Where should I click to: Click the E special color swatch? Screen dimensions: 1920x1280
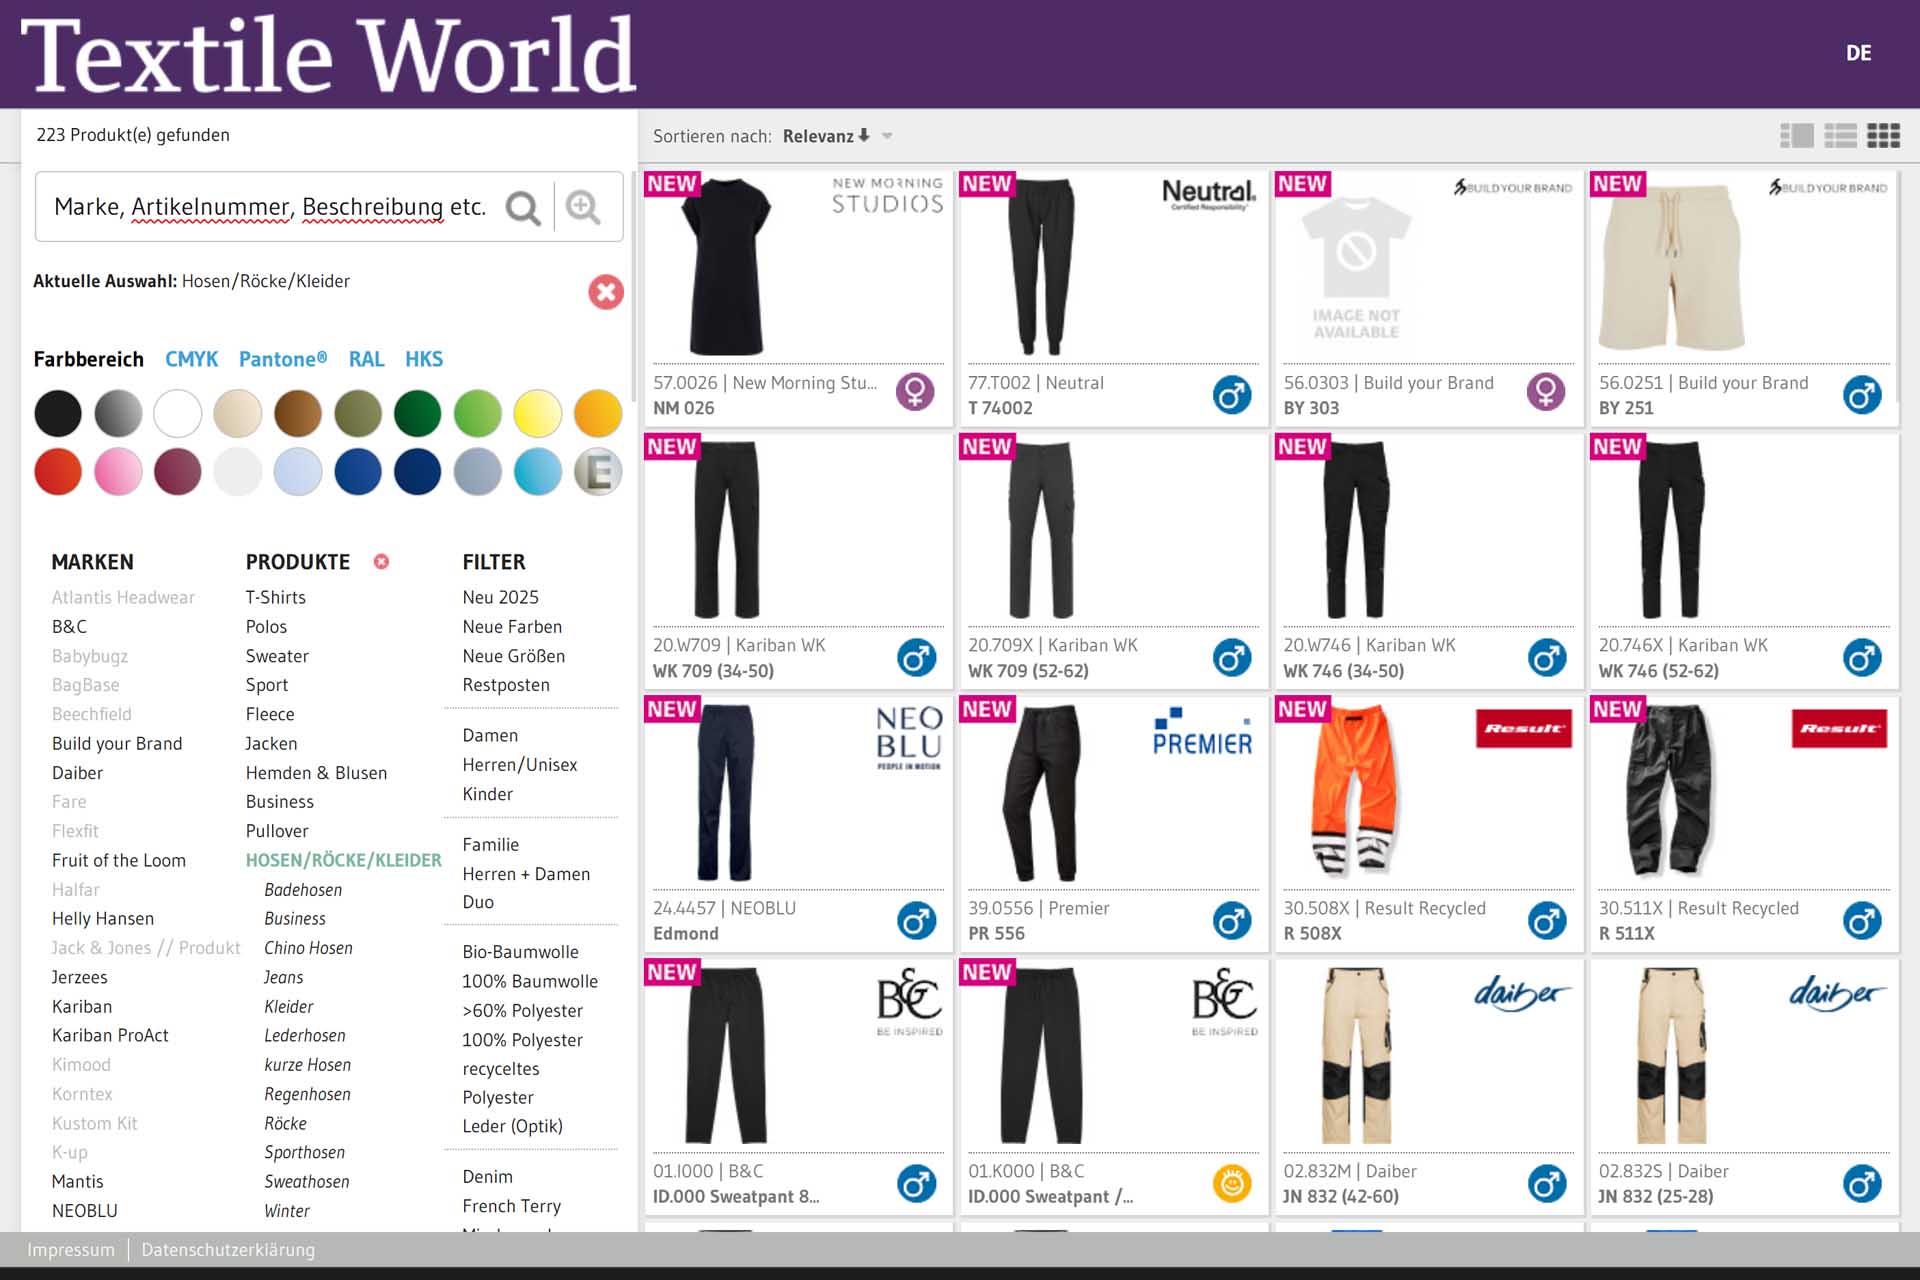598,472
